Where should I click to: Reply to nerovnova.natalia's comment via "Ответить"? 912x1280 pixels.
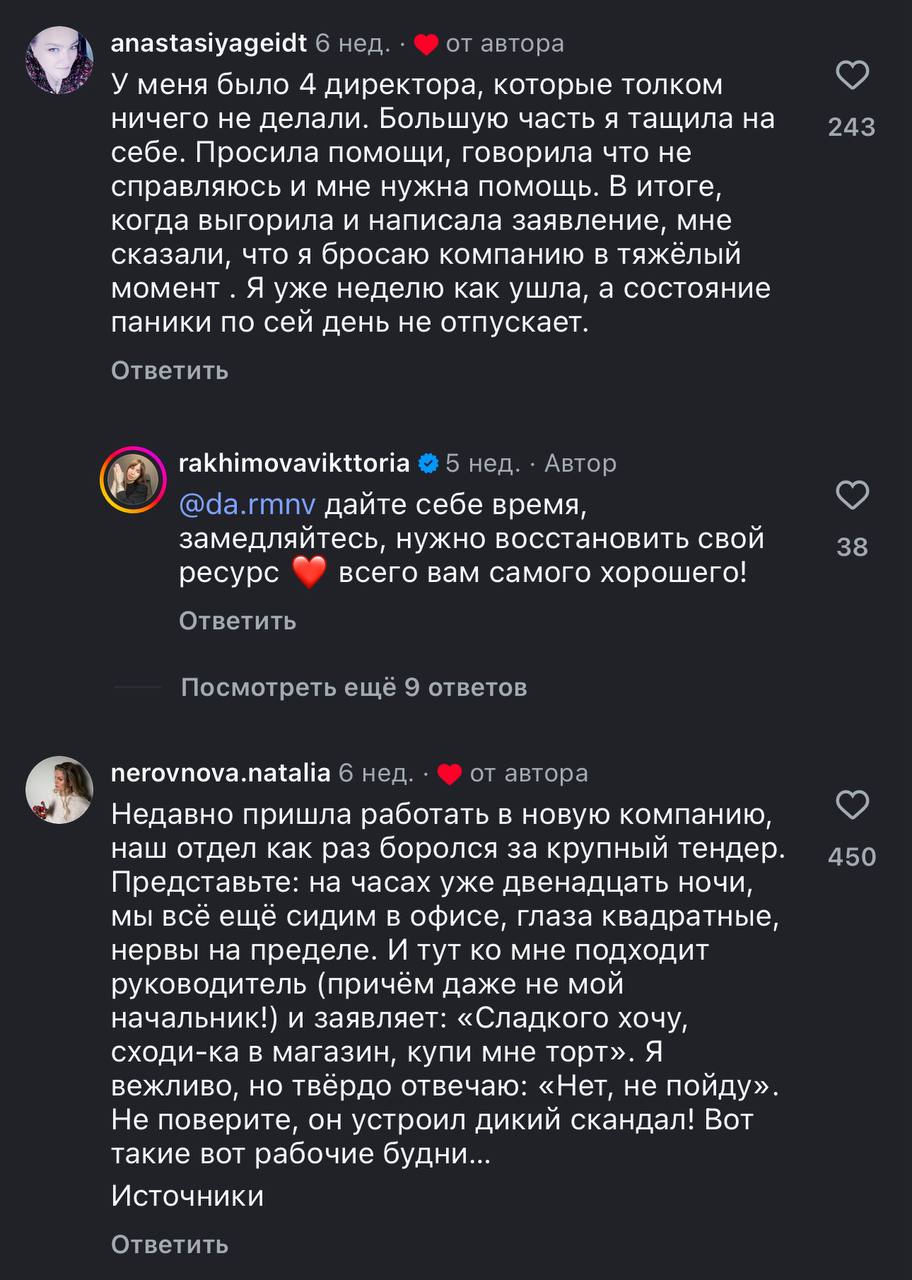(x=170, y=1245)
